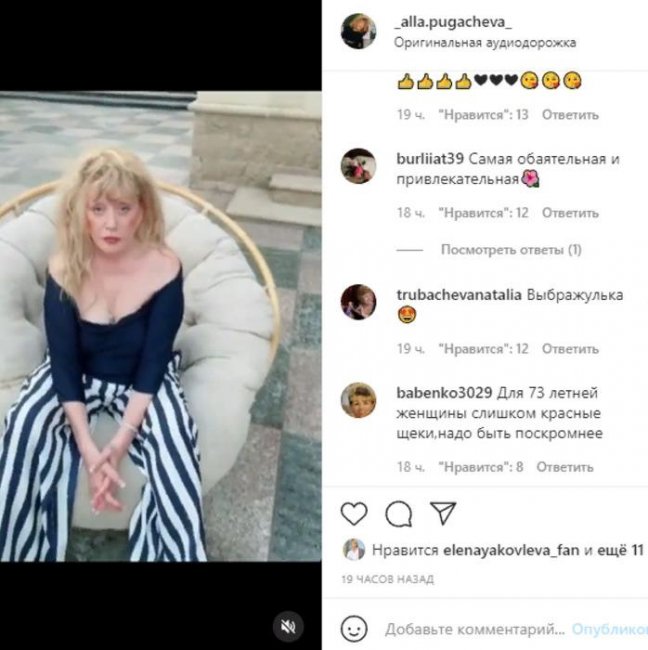The width and height of the screenshot is (648, 650).
Task: Like the post with the heart icon
Action: pyautogui.click(x=354, y=513)
